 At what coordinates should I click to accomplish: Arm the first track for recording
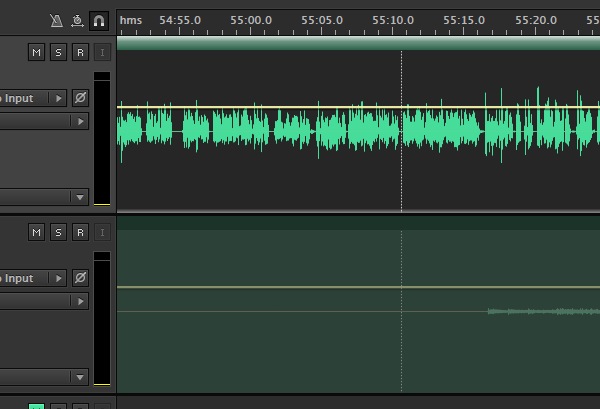(80, 53)
